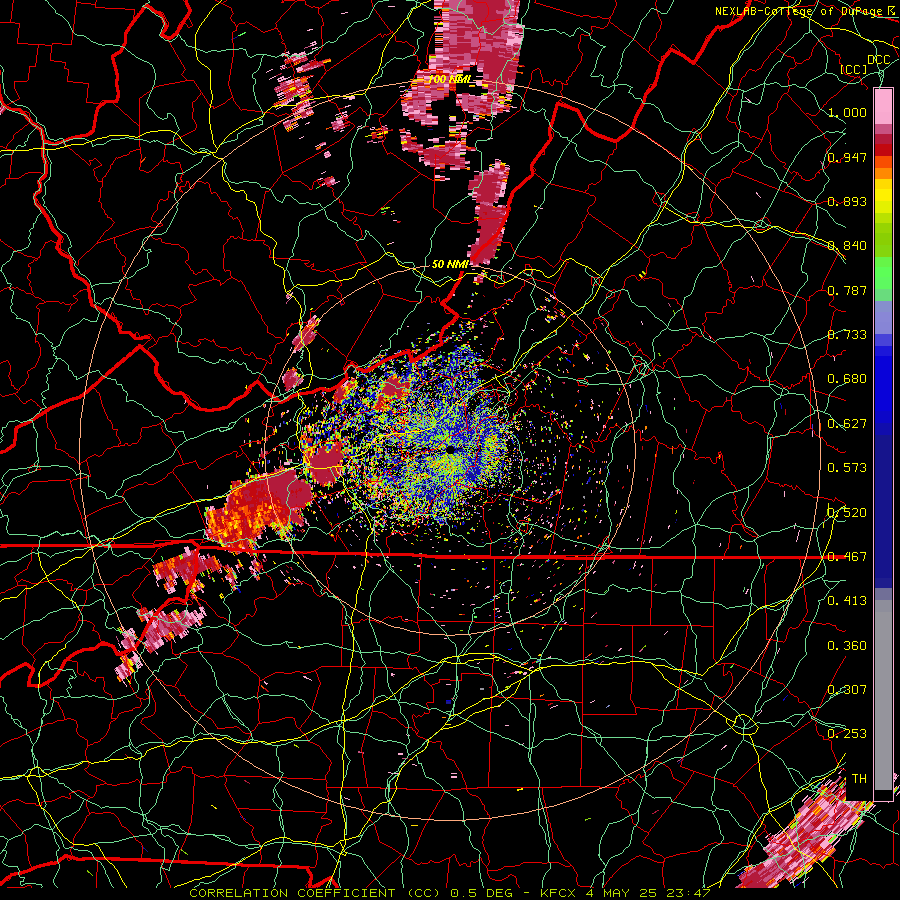Select the 0.253 scale value

click(x=847, y=734)
